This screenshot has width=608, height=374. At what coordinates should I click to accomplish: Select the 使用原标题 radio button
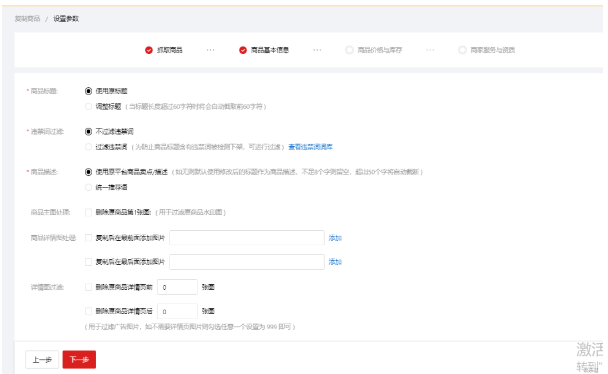[88, 91]
